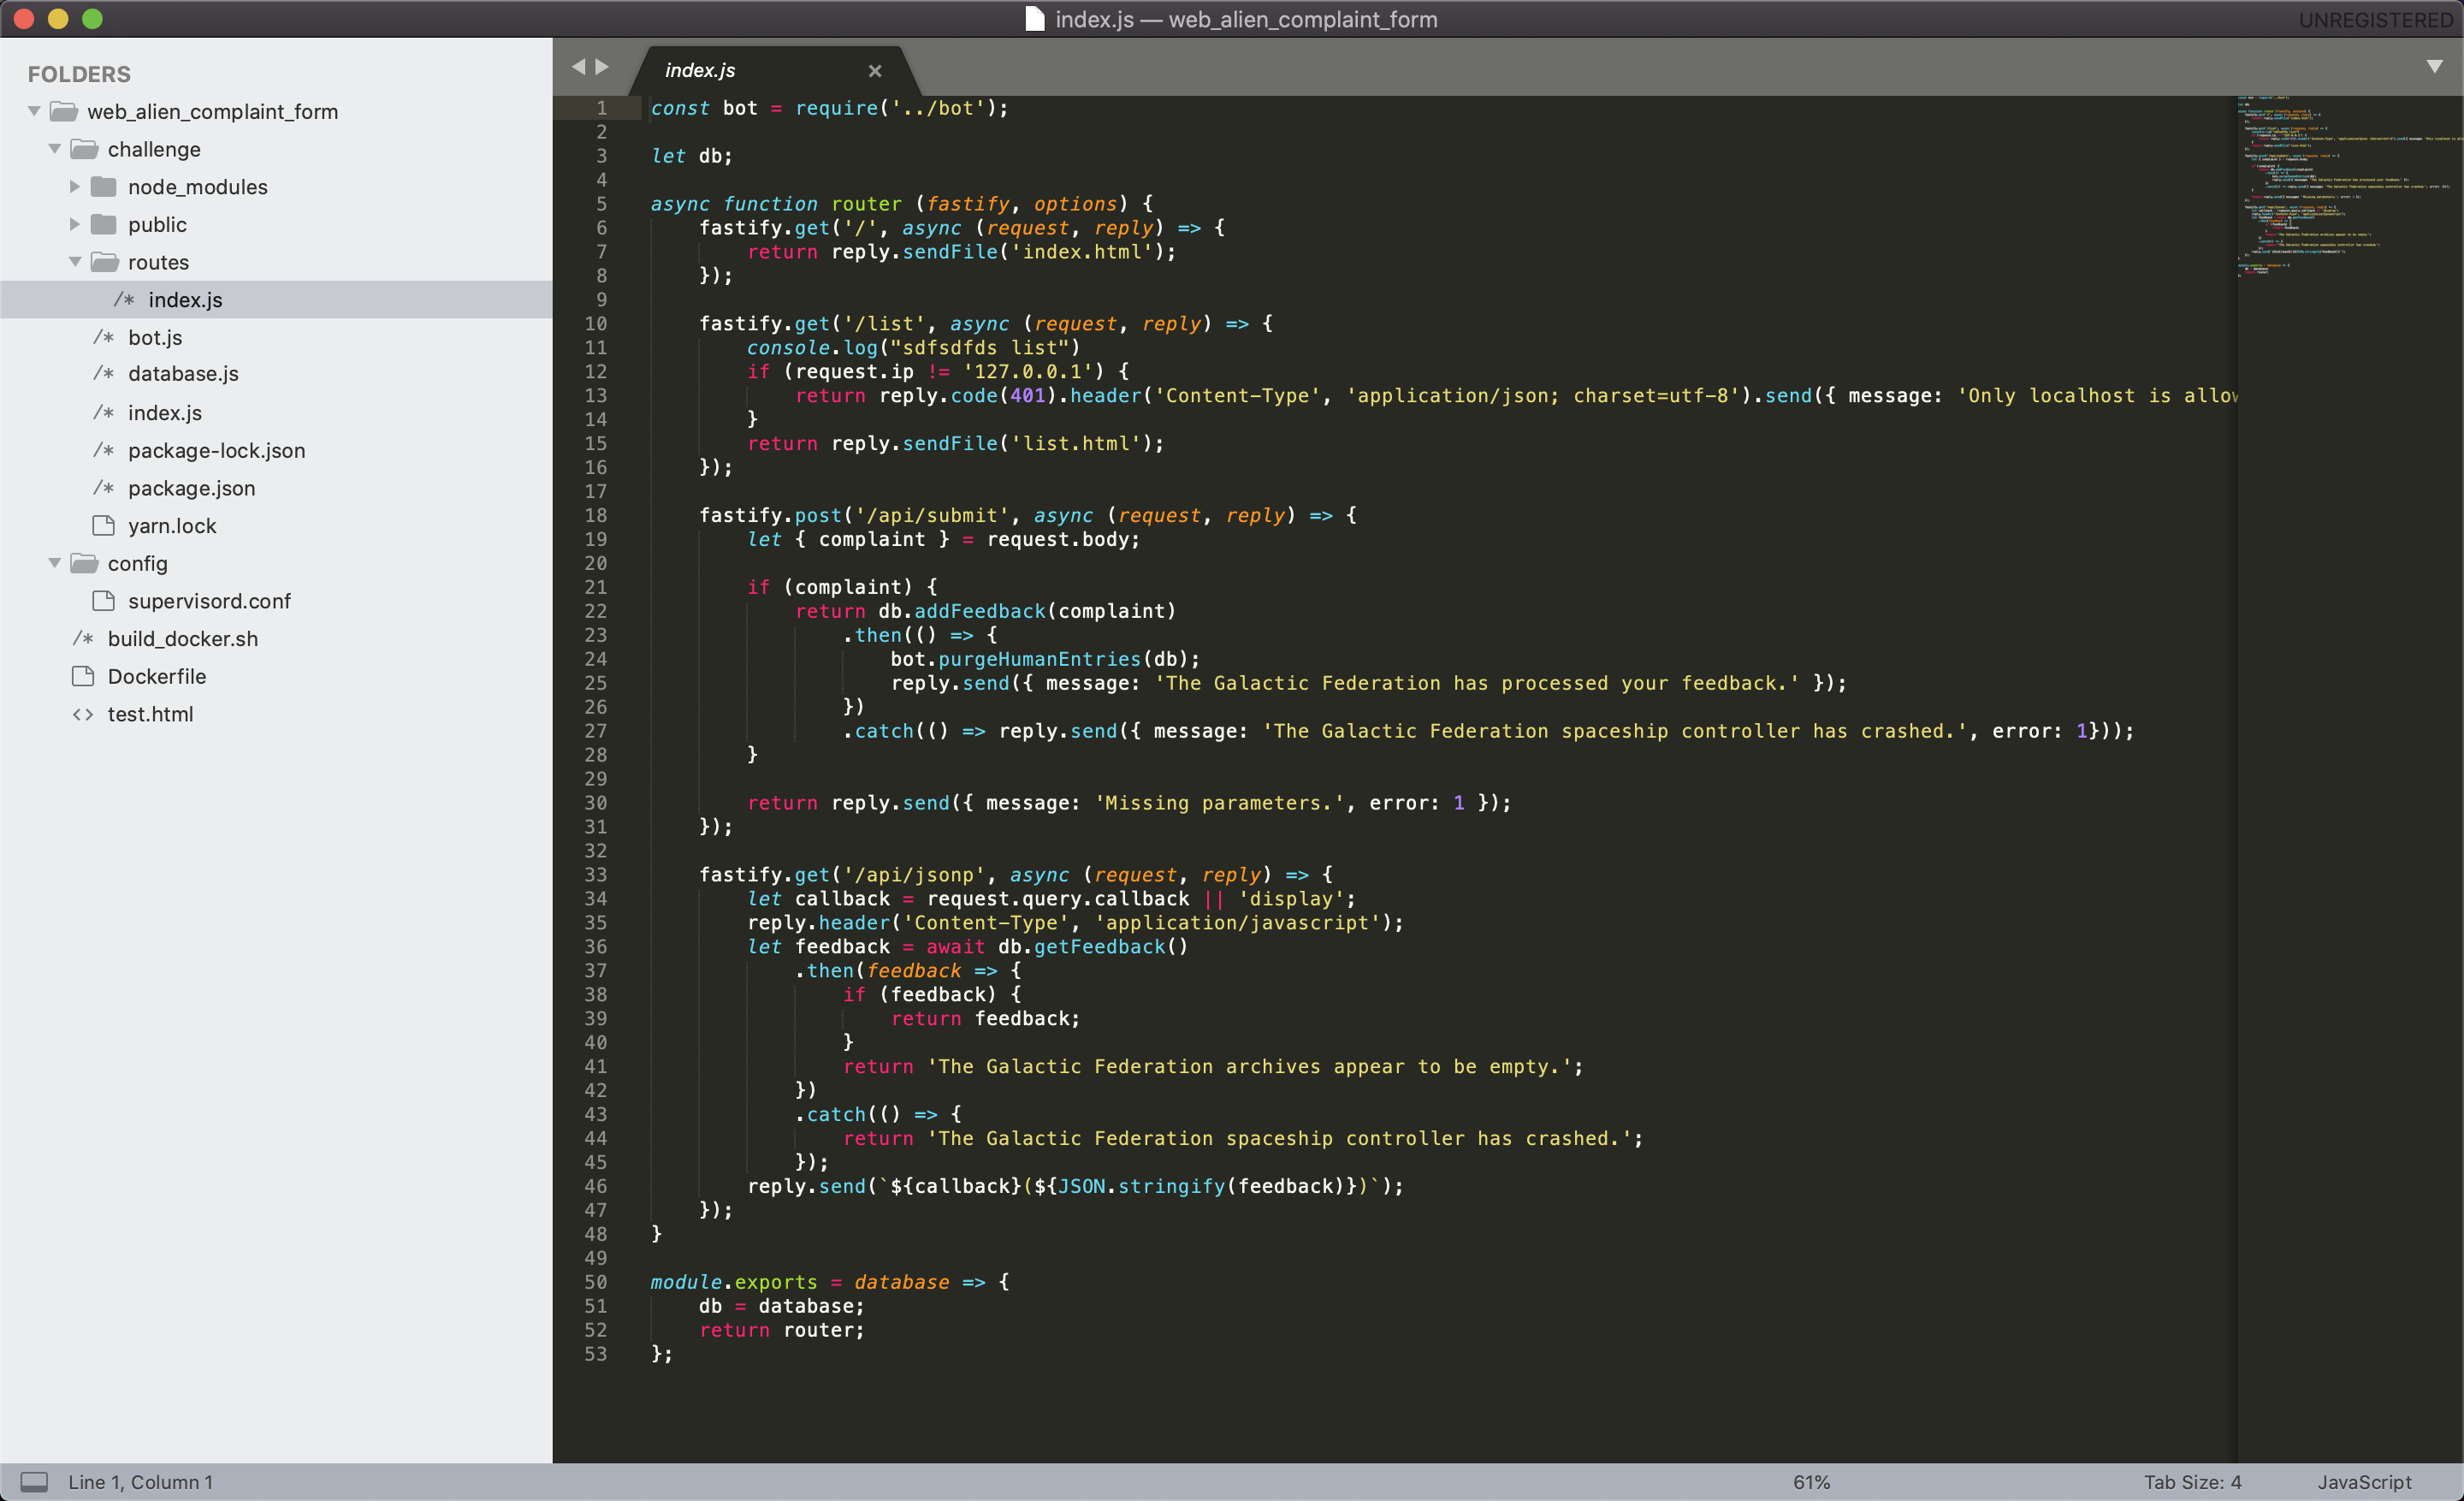This screenshot has height=1501, width=2464.
Task: Click JSON.stringify call on line 46
Action: [1141, 1186]
